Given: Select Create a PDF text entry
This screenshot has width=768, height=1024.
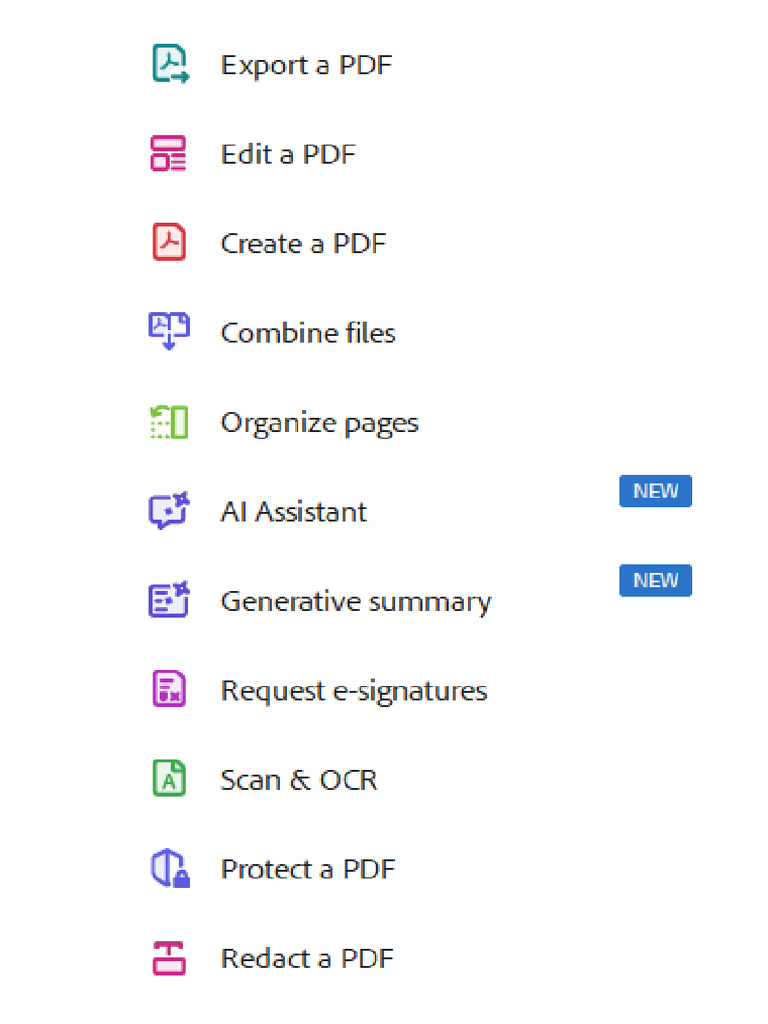Looking at the screenshot, I should (303, 243).
